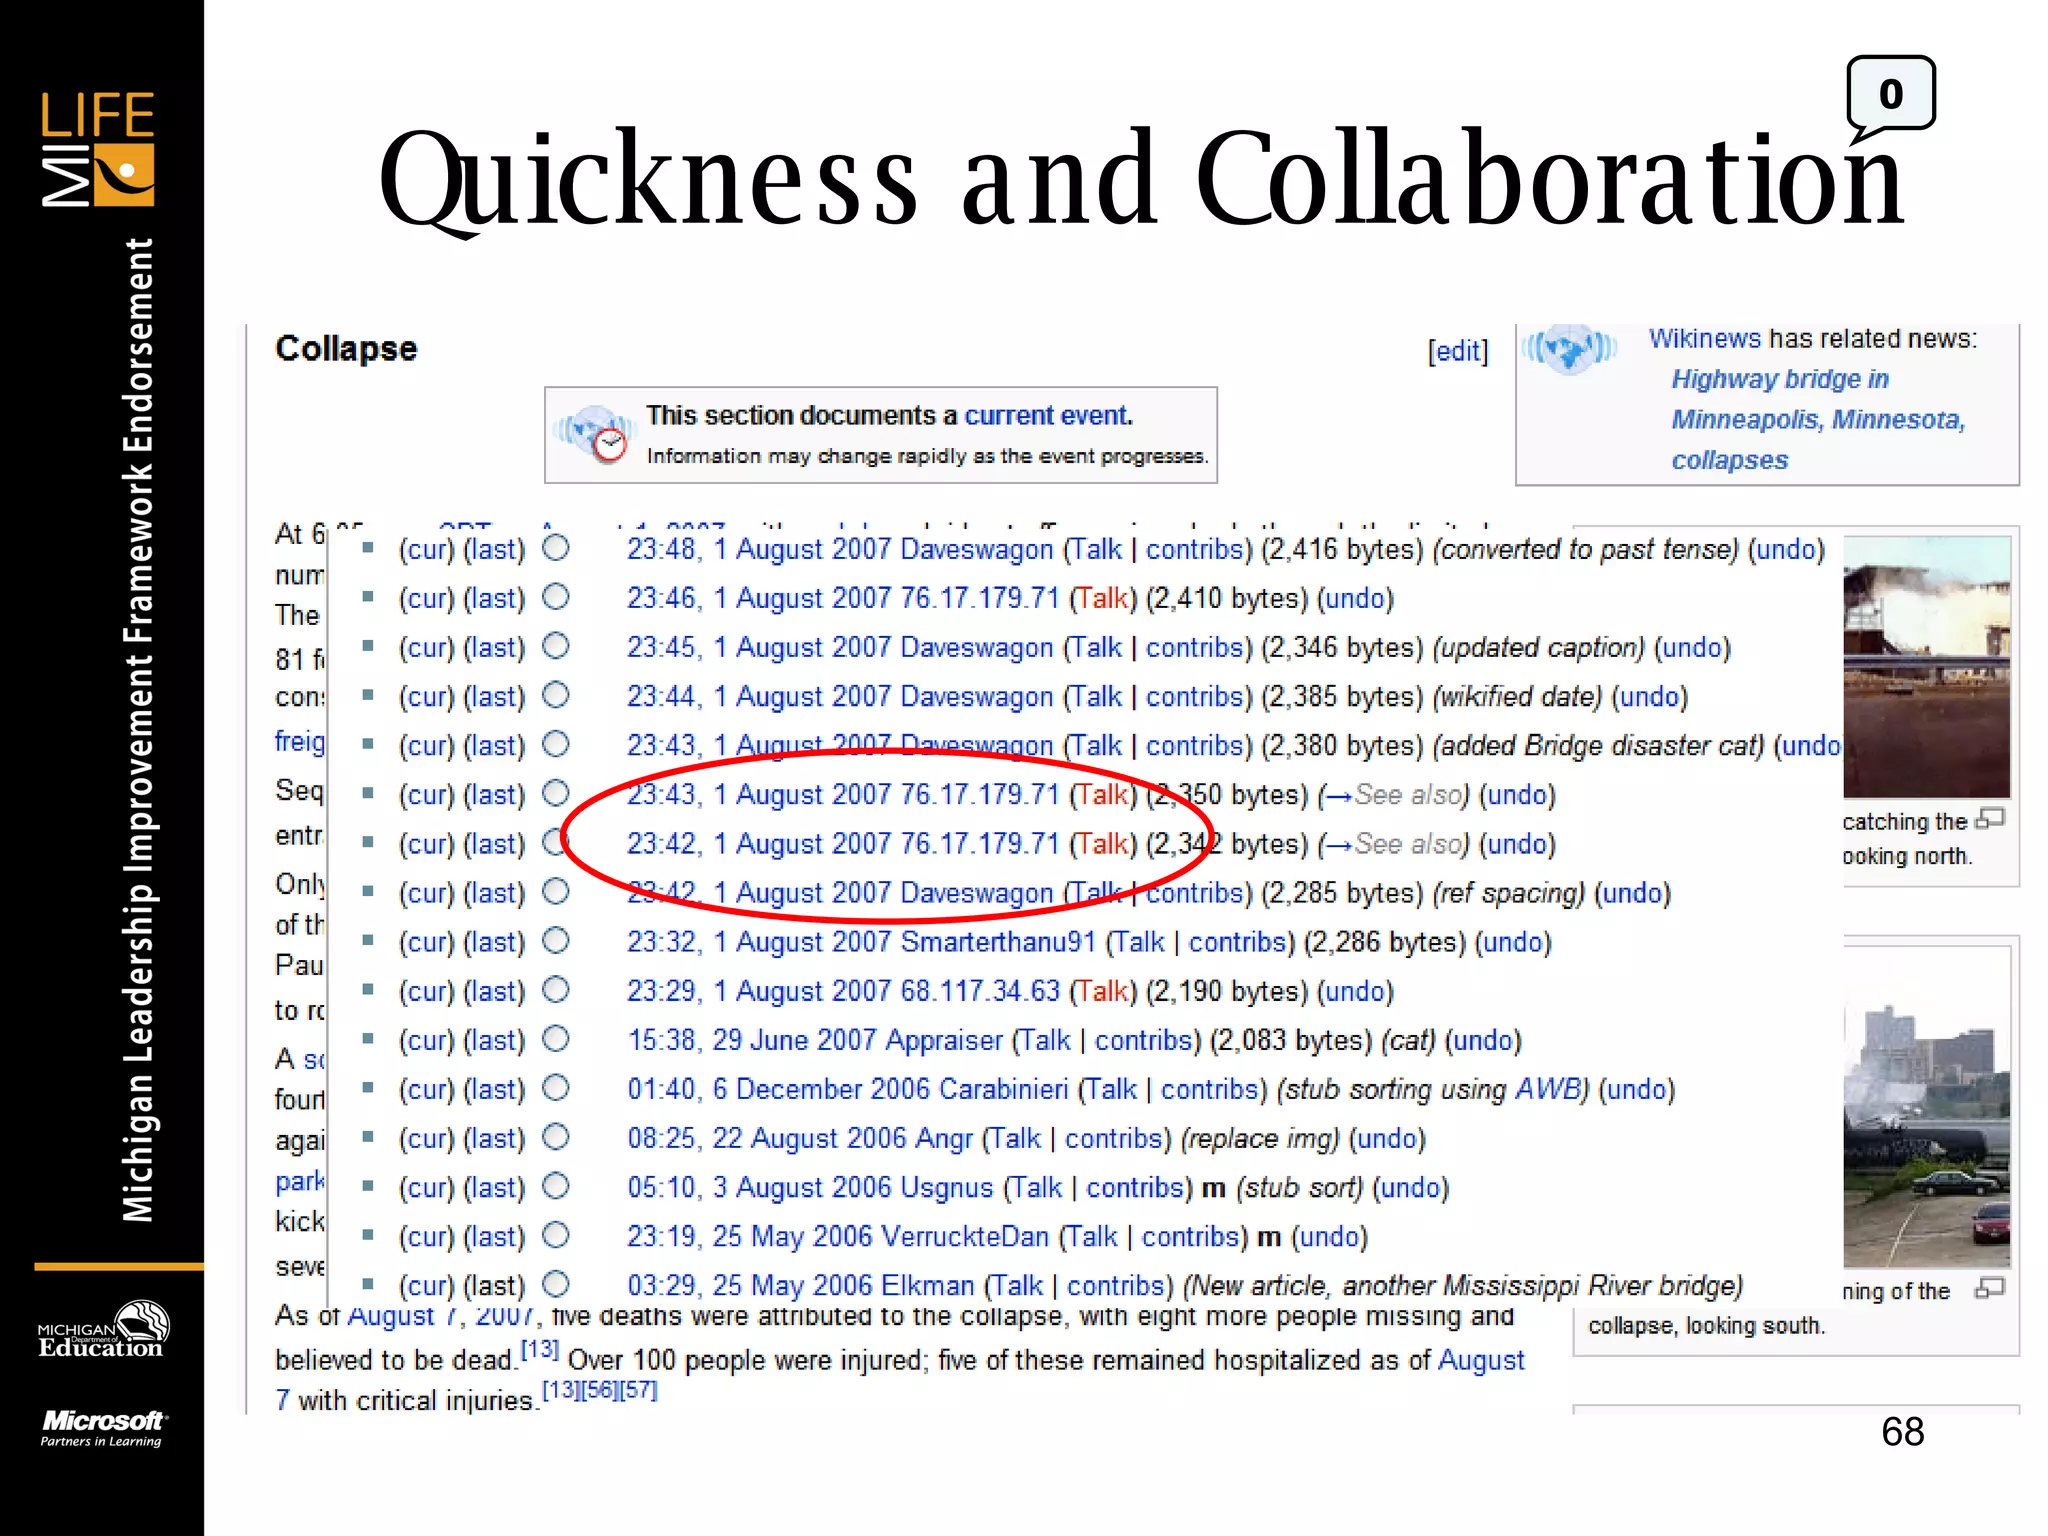This screenshot has width=2048, height=1536.
Task: Select the radio button for 23:46 revision
Action: tap(556, 597)
